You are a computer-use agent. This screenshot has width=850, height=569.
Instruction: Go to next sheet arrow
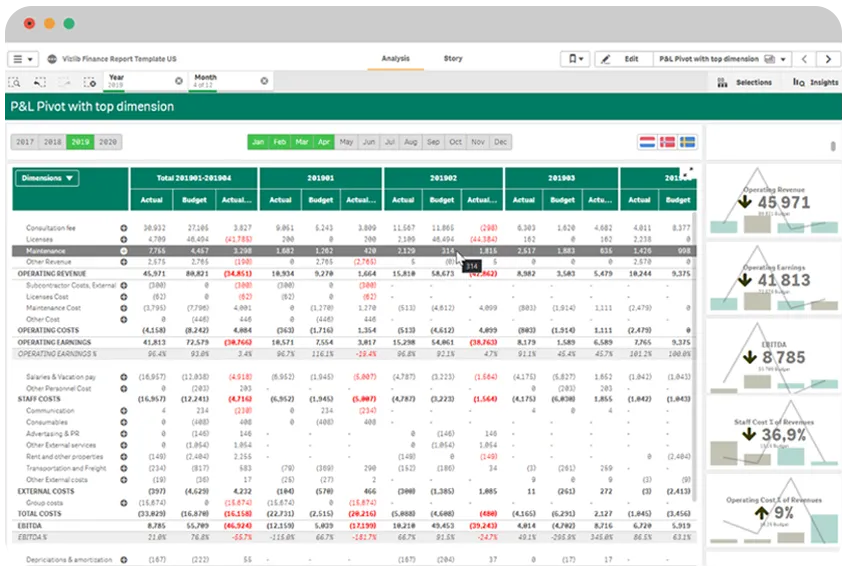coord(829,59)
